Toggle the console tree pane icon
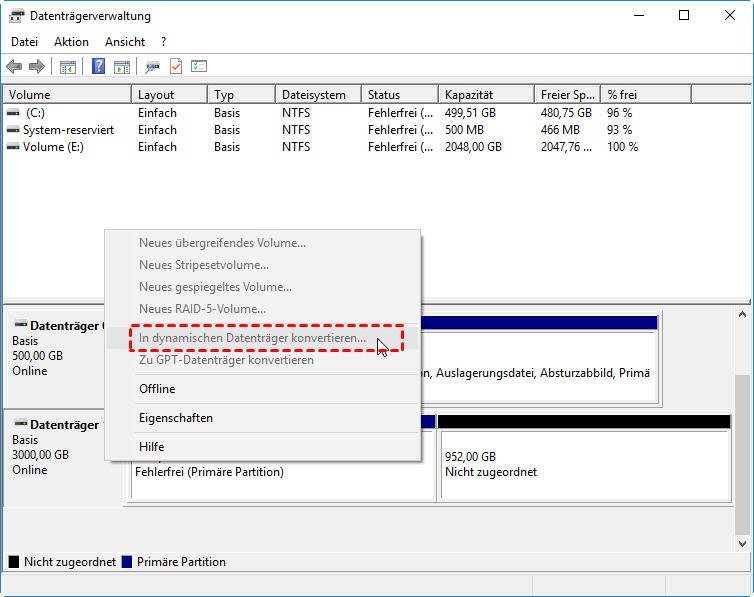 click(68, 67)
